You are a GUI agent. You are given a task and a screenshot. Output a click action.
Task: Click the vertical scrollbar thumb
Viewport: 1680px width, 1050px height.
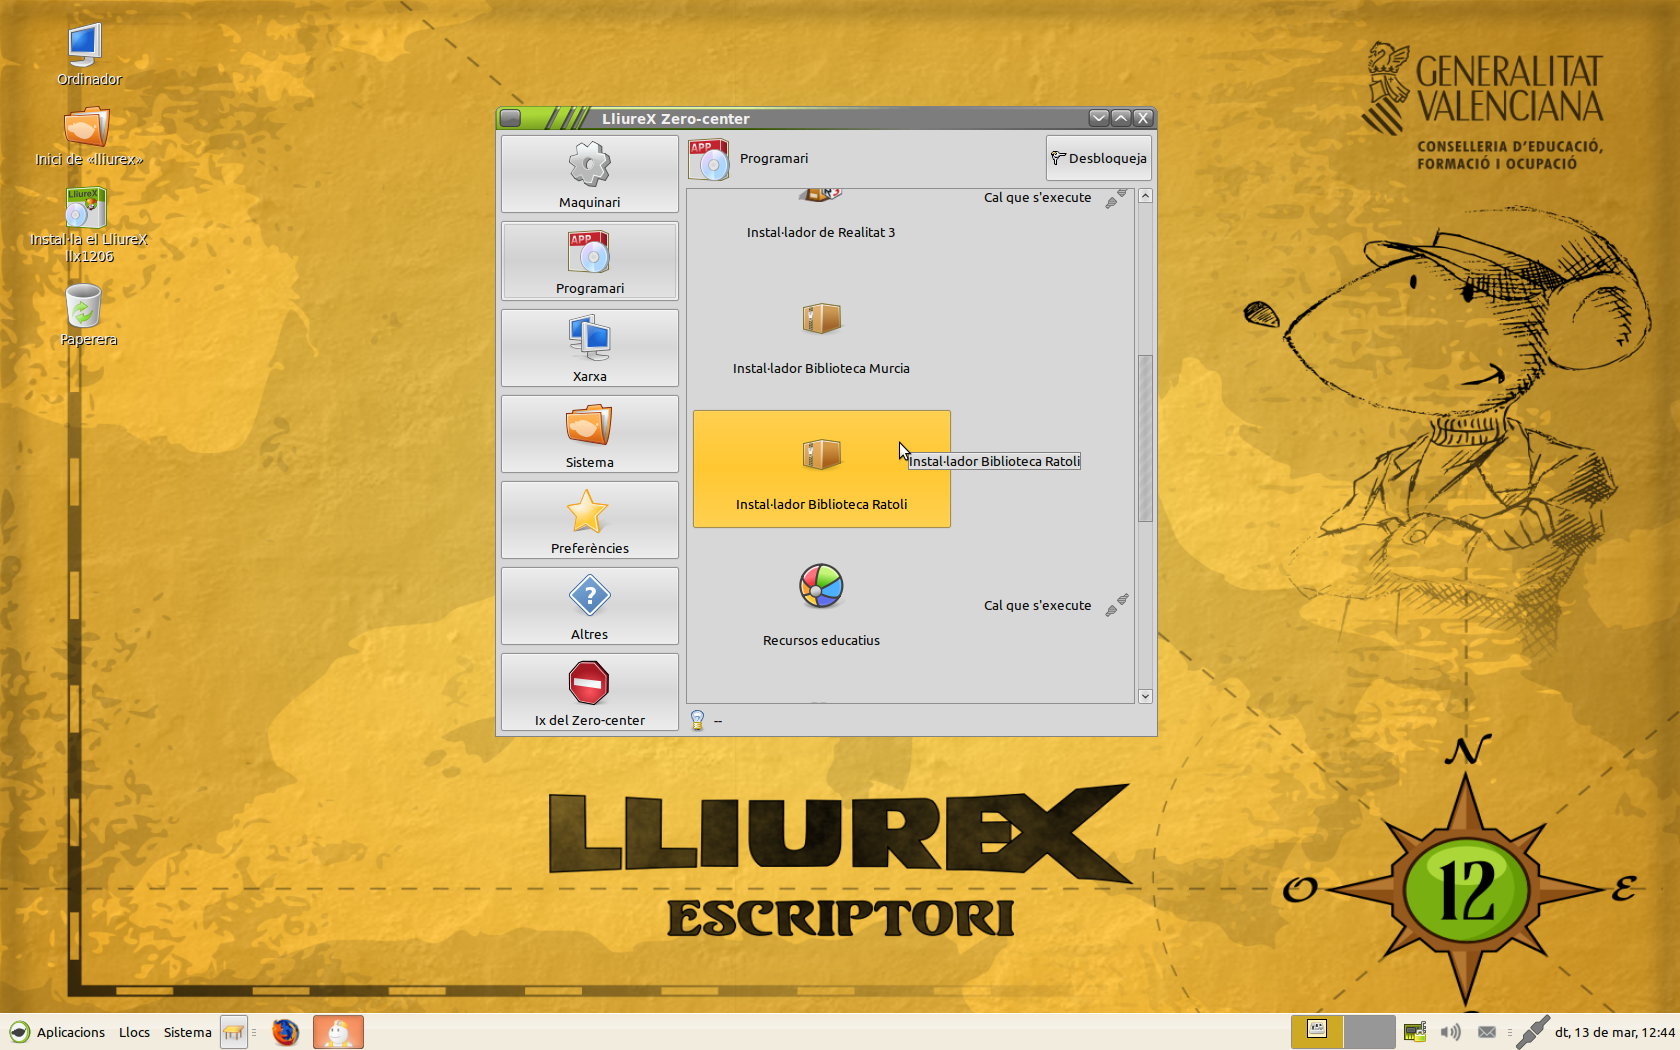point(1145,438)
